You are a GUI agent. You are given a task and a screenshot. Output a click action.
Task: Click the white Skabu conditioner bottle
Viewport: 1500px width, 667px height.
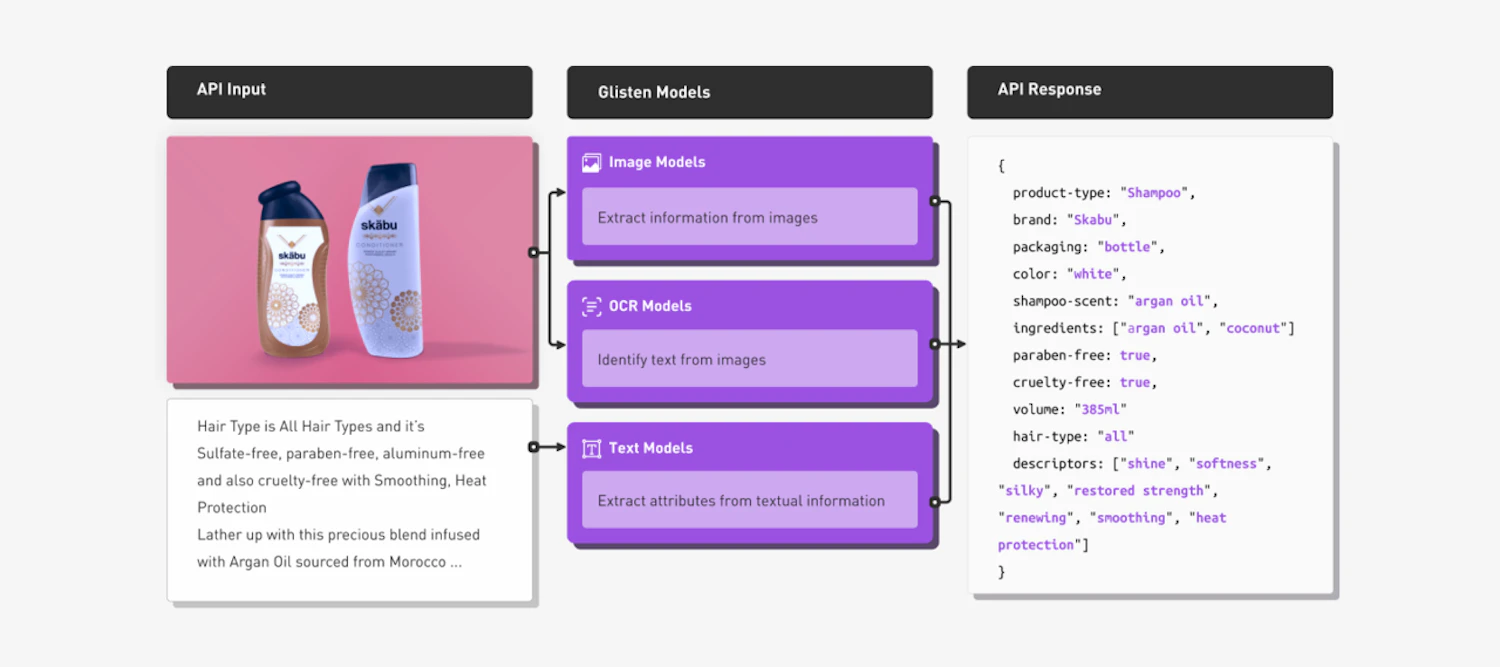387,262
